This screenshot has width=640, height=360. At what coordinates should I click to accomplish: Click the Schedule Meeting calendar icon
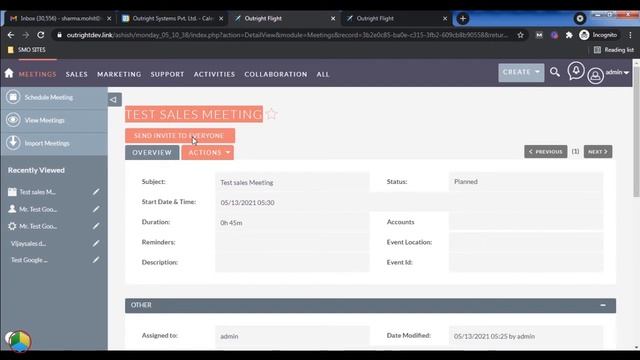13,97
